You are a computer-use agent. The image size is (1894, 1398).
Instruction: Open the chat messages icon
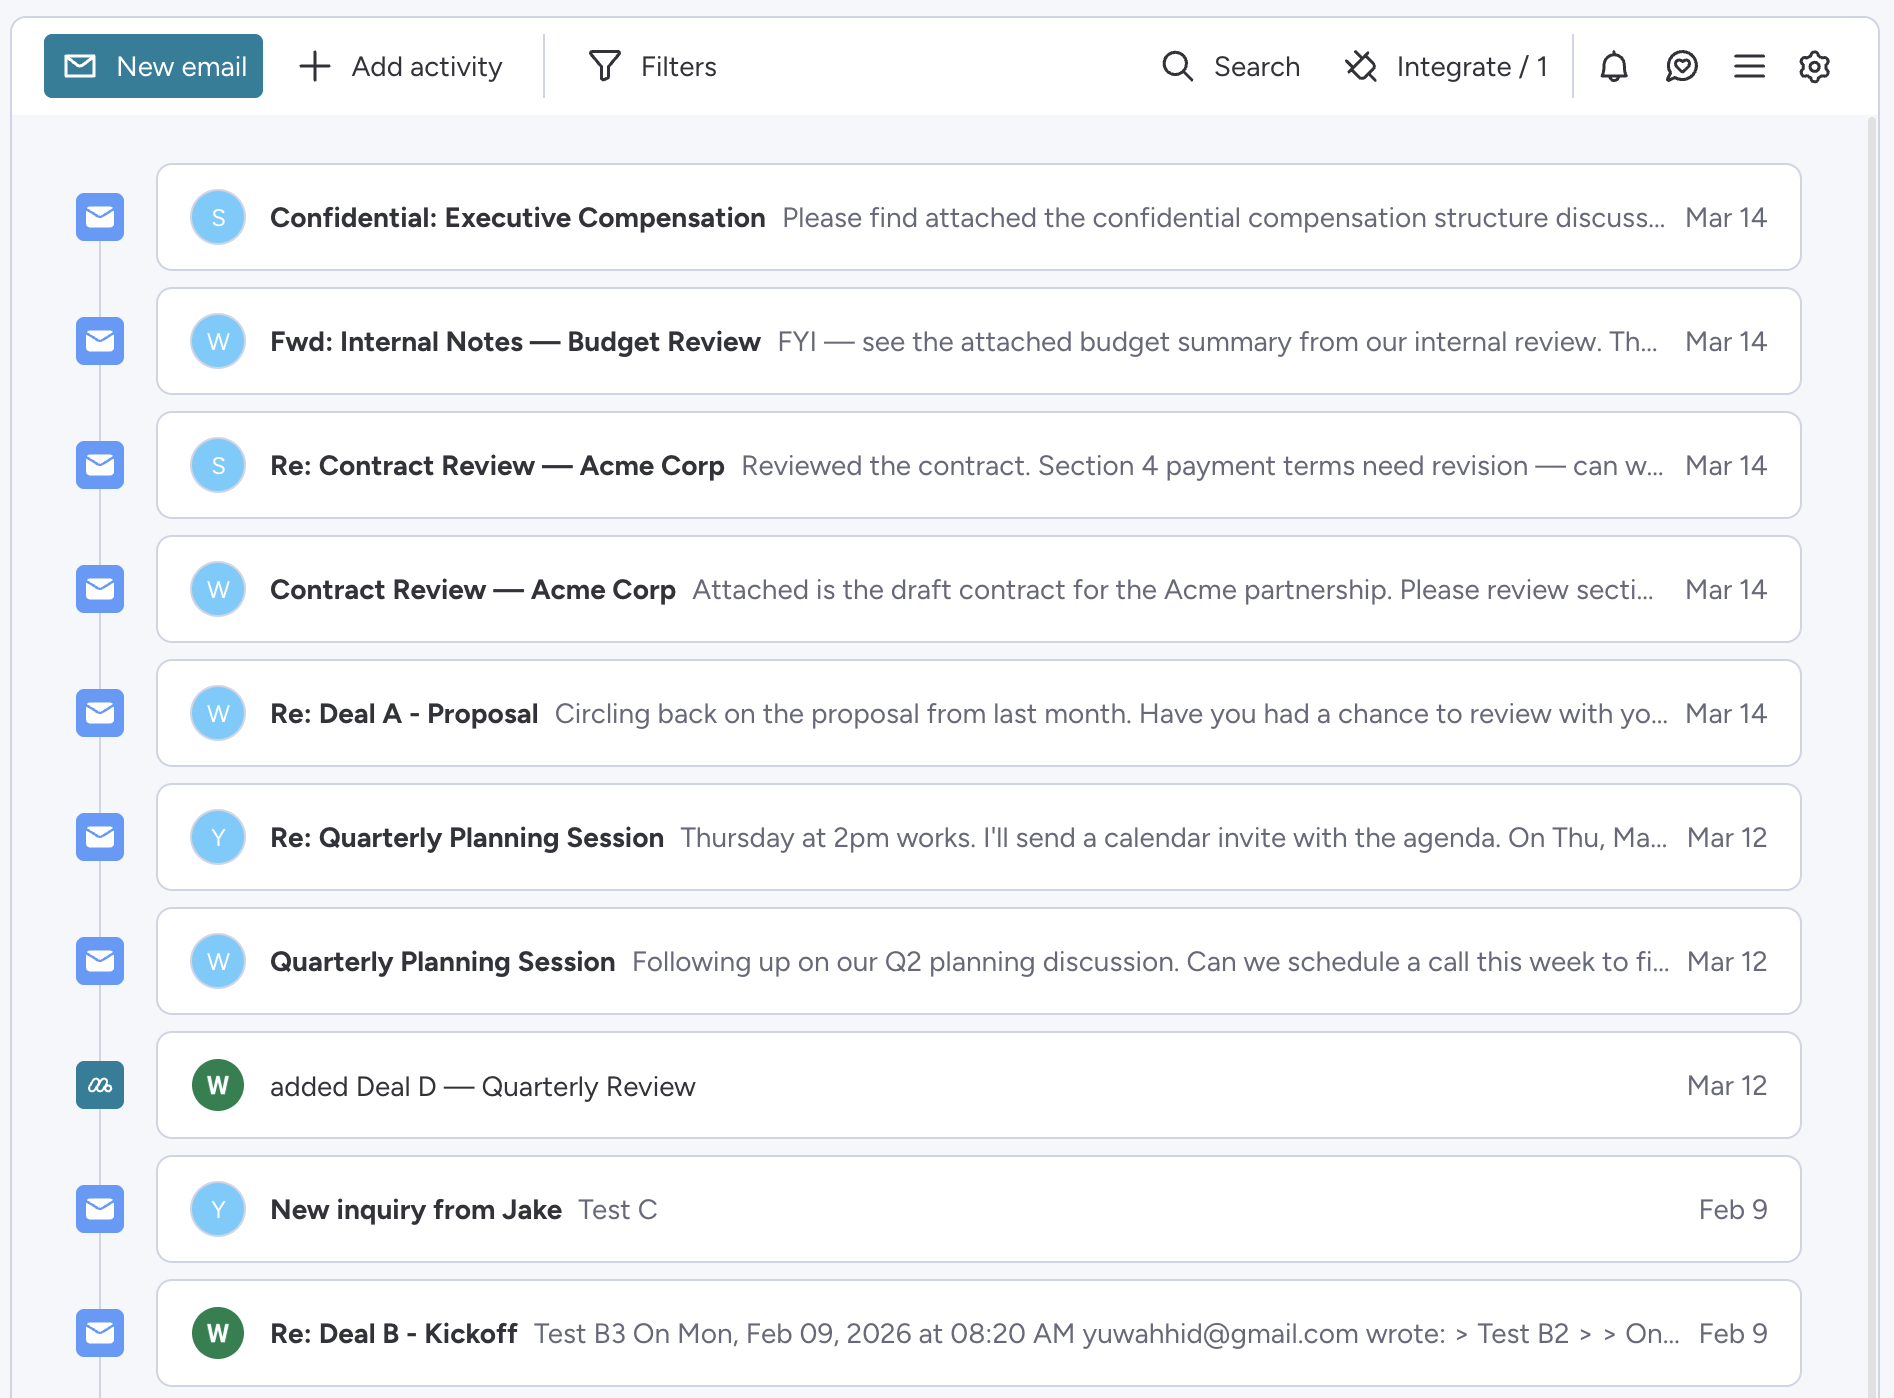[x=1682, y=66]
